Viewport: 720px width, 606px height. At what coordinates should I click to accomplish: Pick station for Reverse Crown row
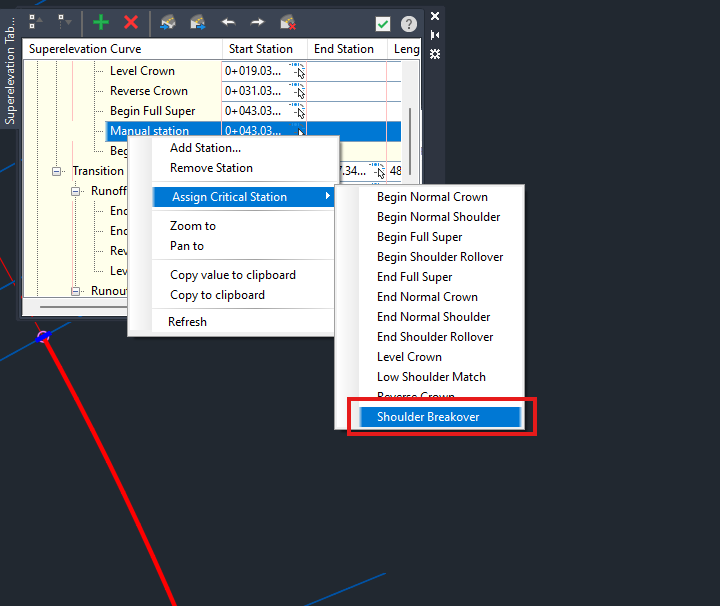pyautogui.click(x=297, y=91)
